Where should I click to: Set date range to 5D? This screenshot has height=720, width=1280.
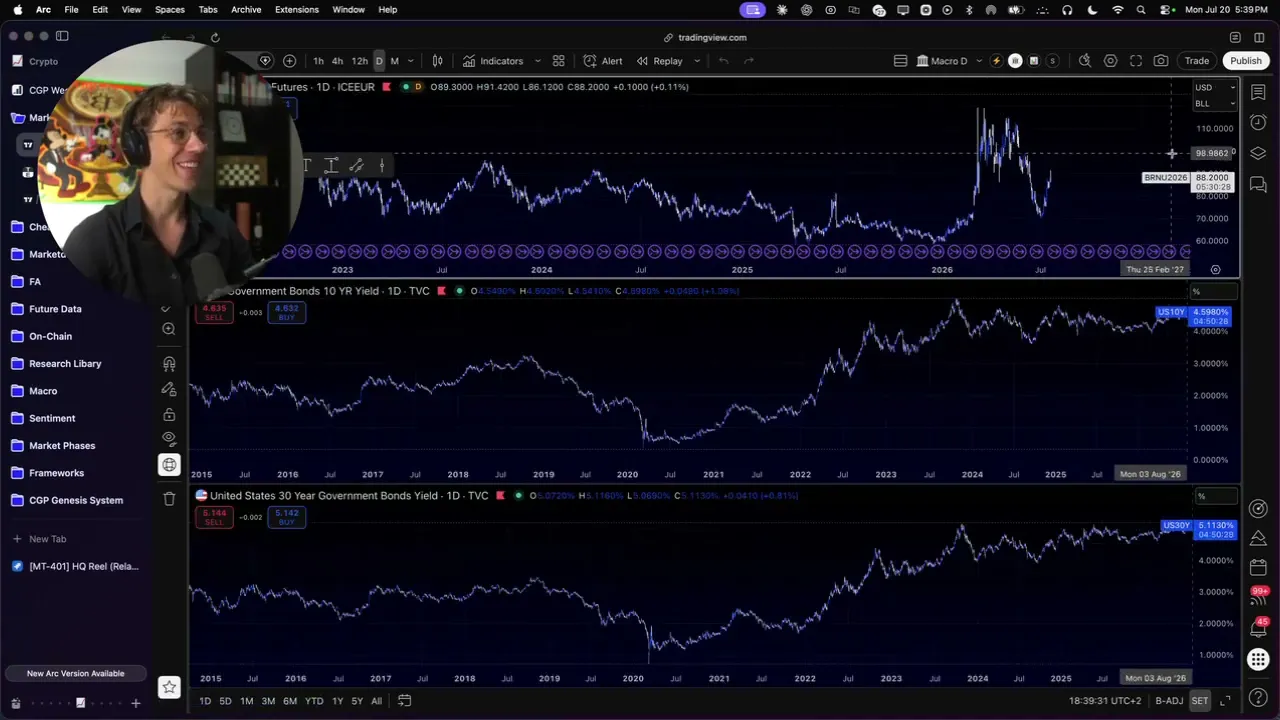(x=226, y=701)
